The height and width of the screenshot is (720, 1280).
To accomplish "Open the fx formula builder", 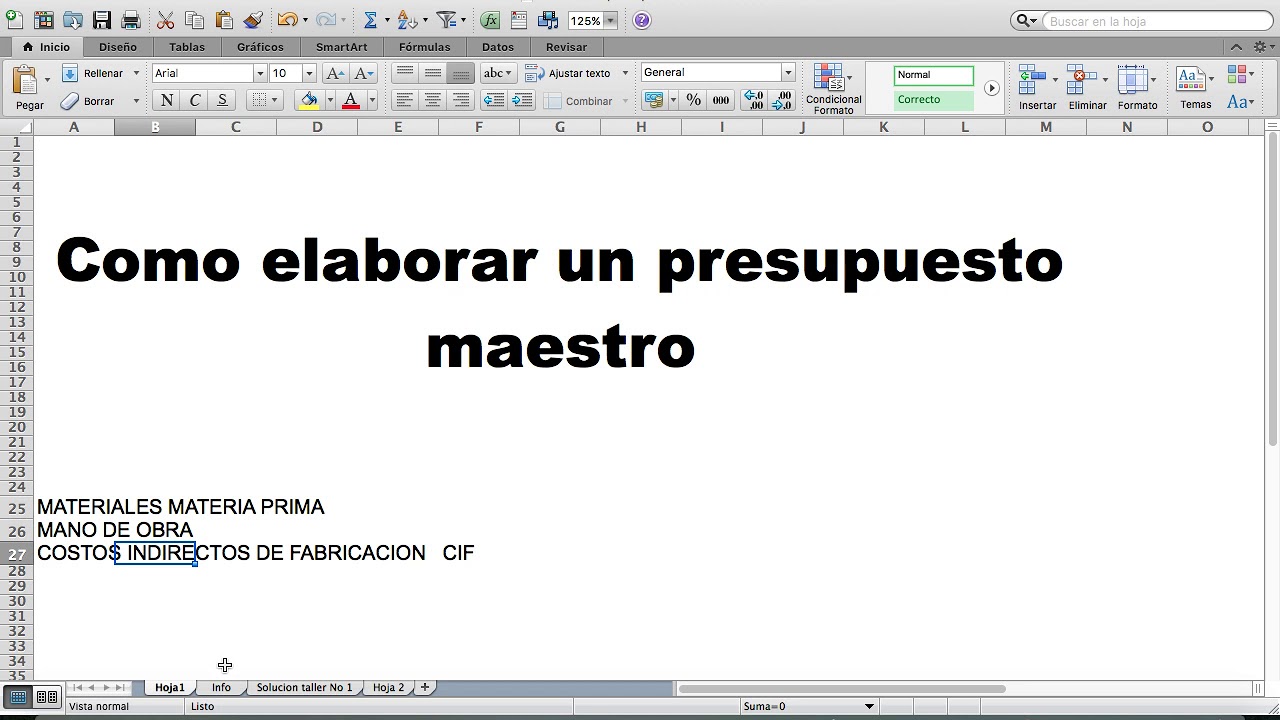I will [x=490, y=20].
